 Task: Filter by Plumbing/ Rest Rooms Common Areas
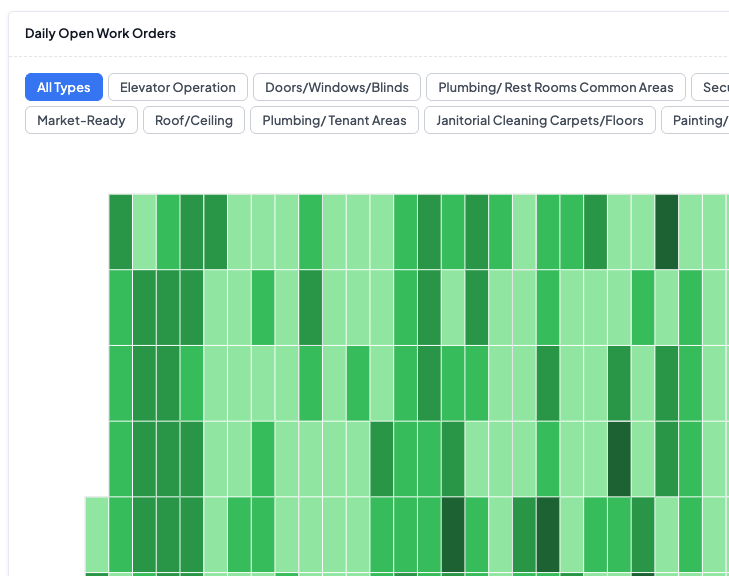click(x=556, y=87)
